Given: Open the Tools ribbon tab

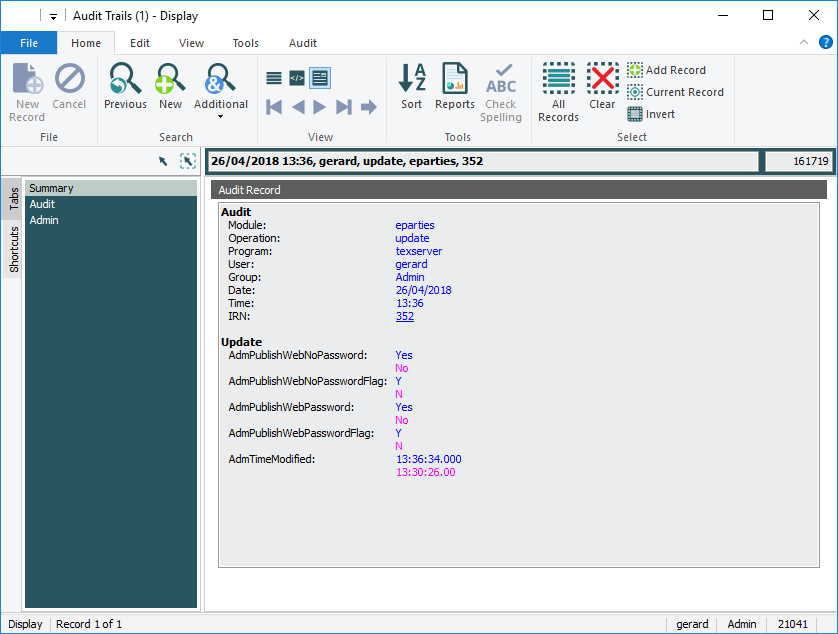Looking at the screenshot, I should (245, 43).
